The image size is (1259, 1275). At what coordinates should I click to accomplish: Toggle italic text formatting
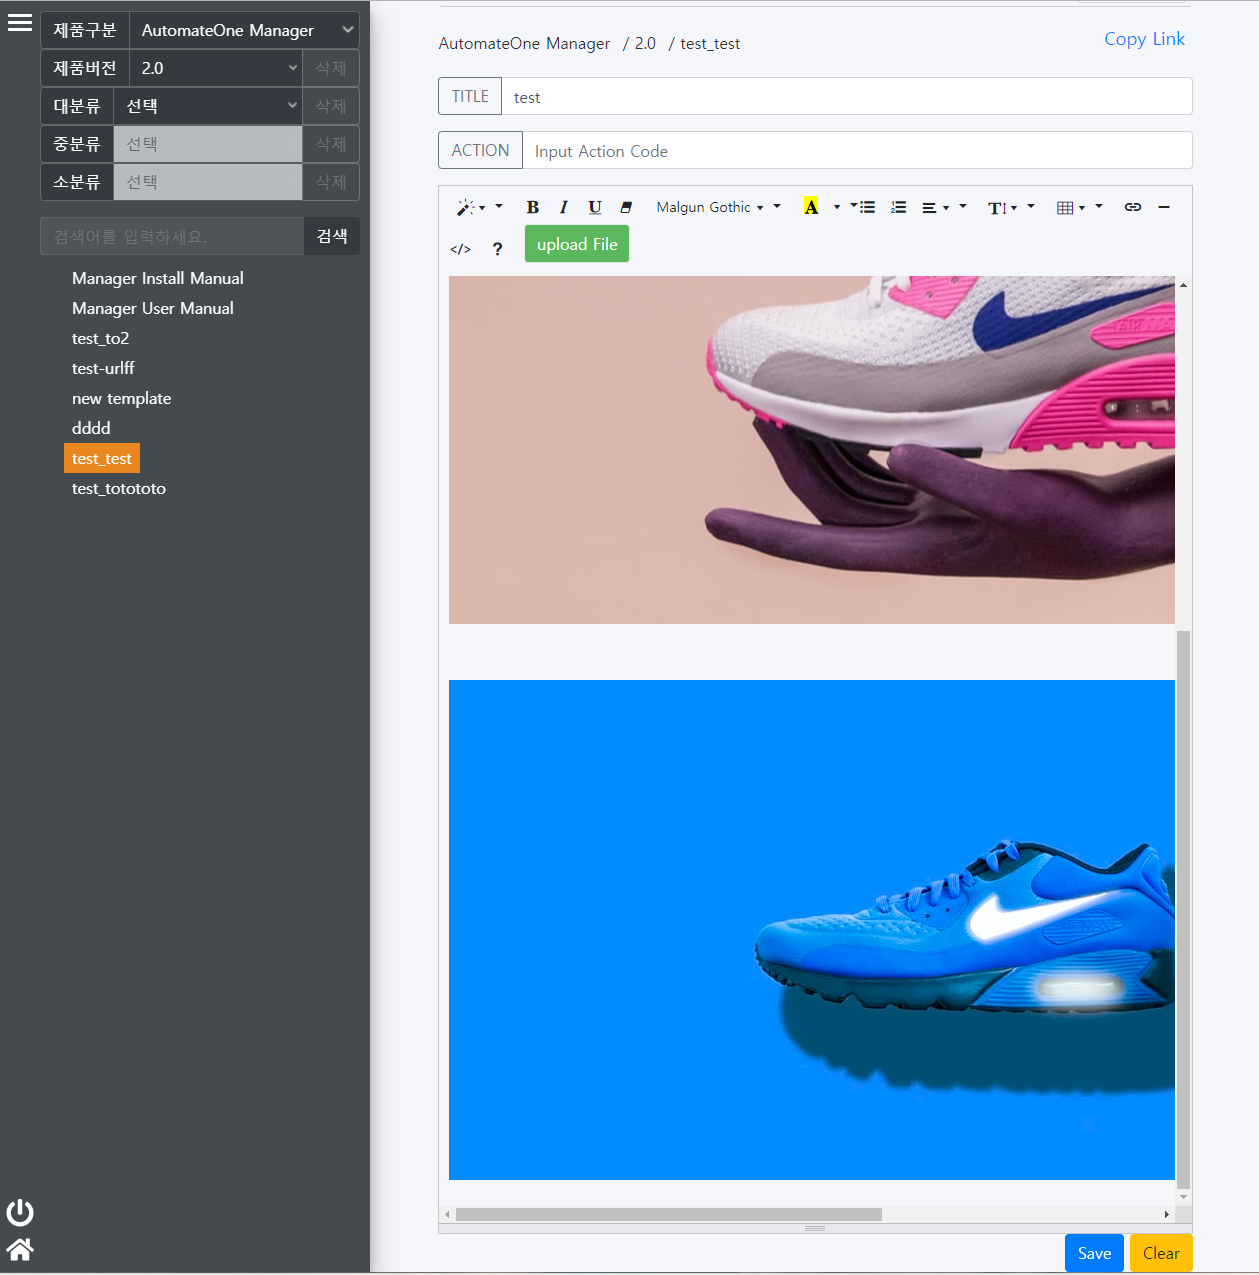coord(563,207)
